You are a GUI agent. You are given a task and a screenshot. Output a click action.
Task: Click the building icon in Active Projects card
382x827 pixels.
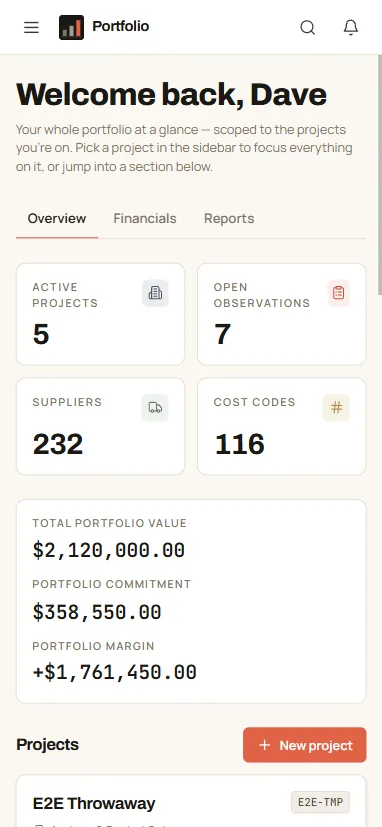coord(155,293)
